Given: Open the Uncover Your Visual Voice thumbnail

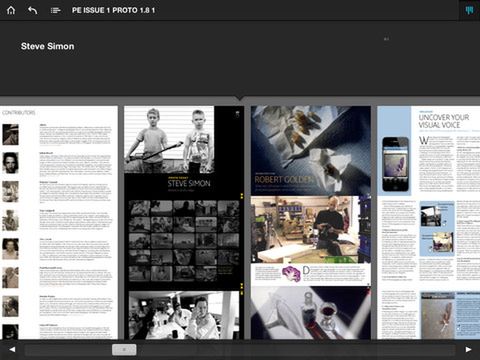Looking at the screenshot, I should tap(429, 223).
